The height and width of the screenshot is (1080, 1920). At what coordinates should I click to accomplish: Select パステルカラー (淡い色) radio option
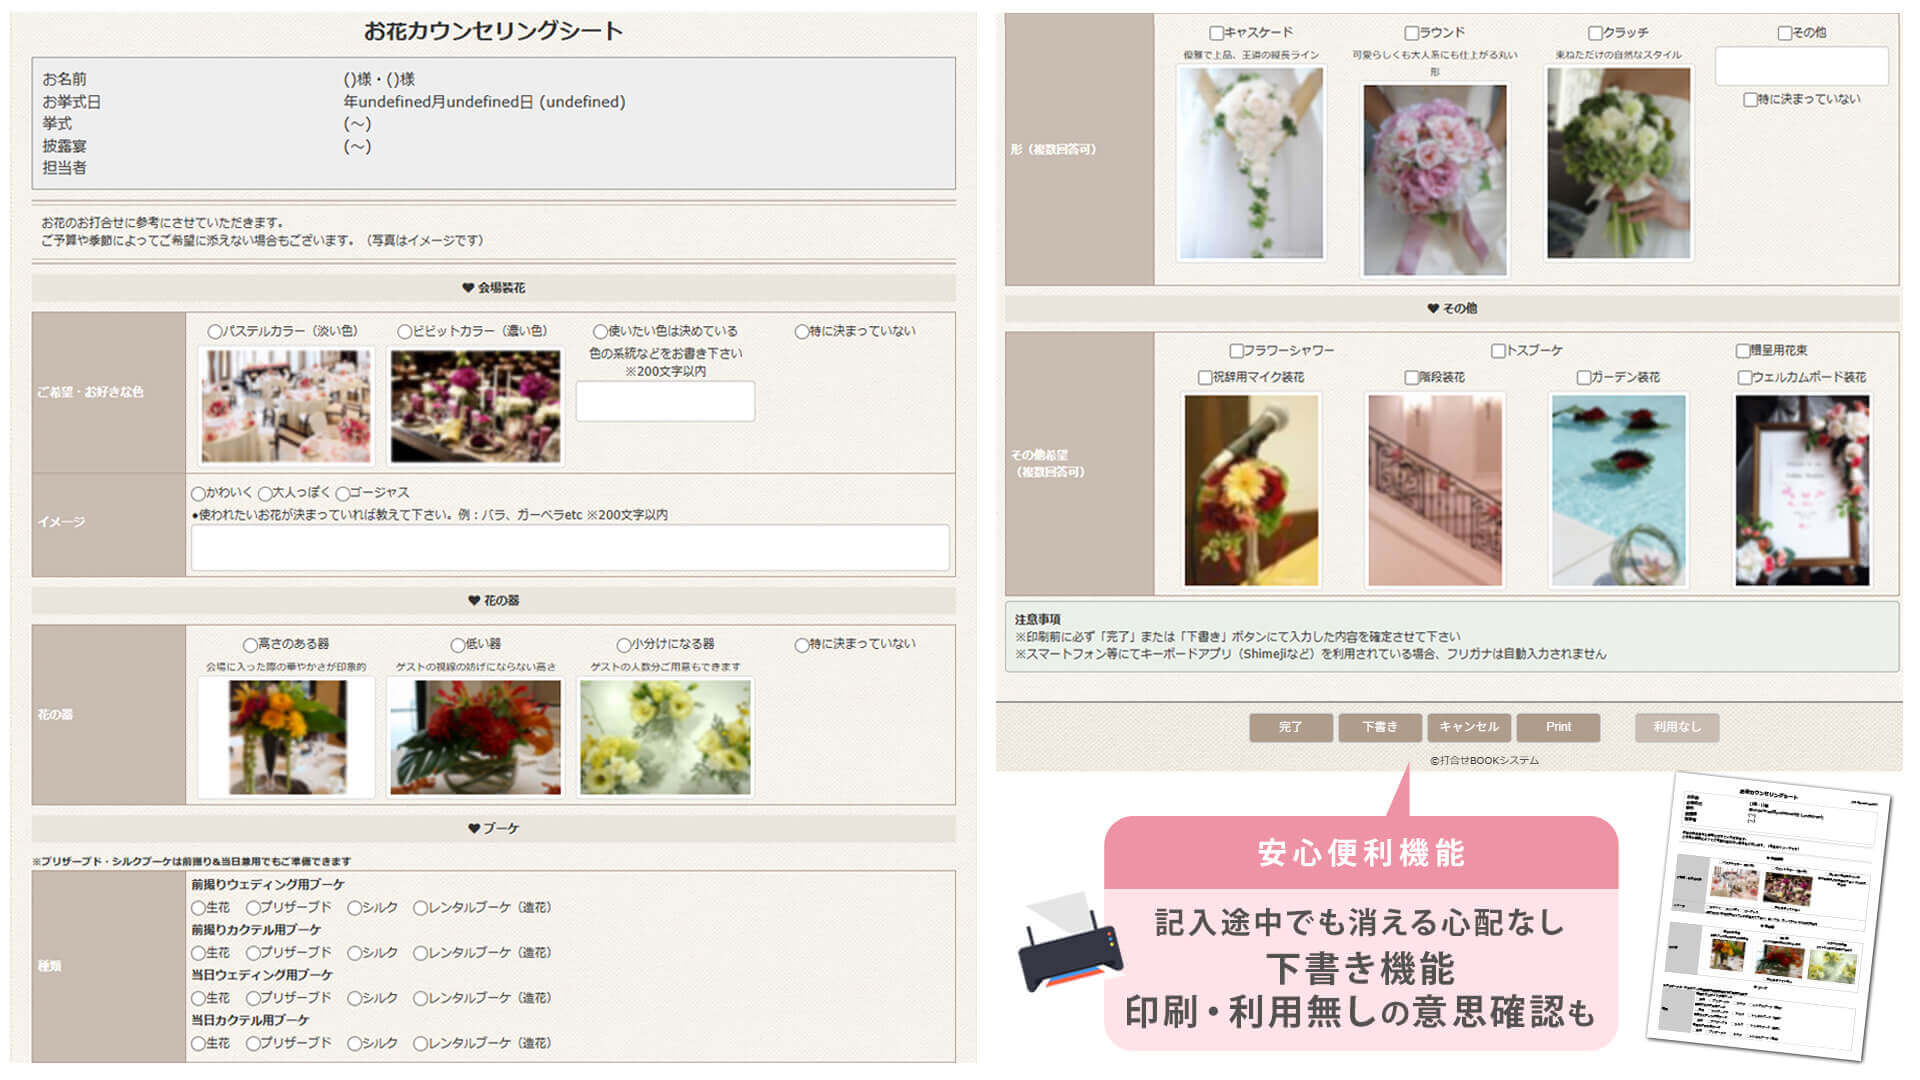pos(215,331)
